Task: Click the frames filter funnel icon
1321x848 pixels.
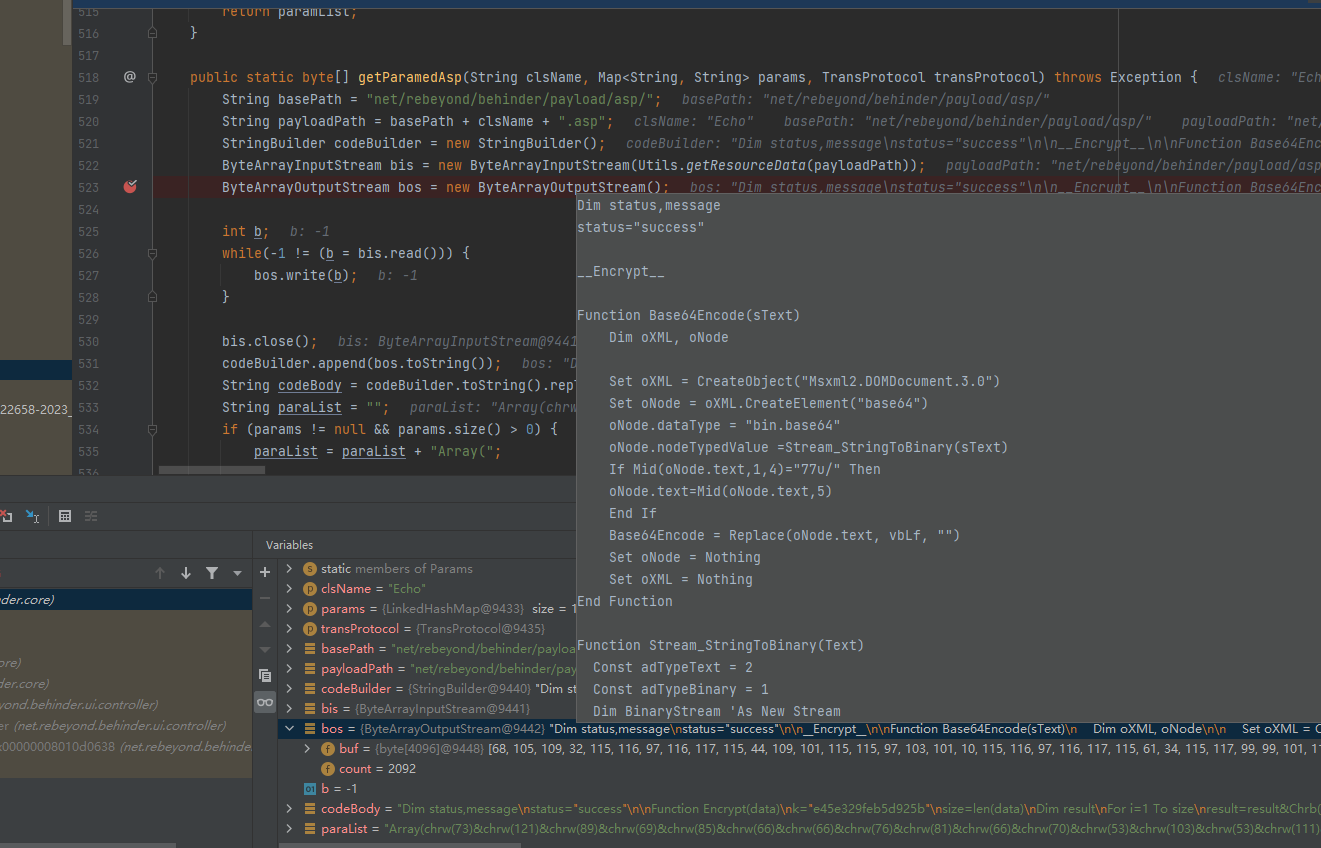Action: coord(212,573)
